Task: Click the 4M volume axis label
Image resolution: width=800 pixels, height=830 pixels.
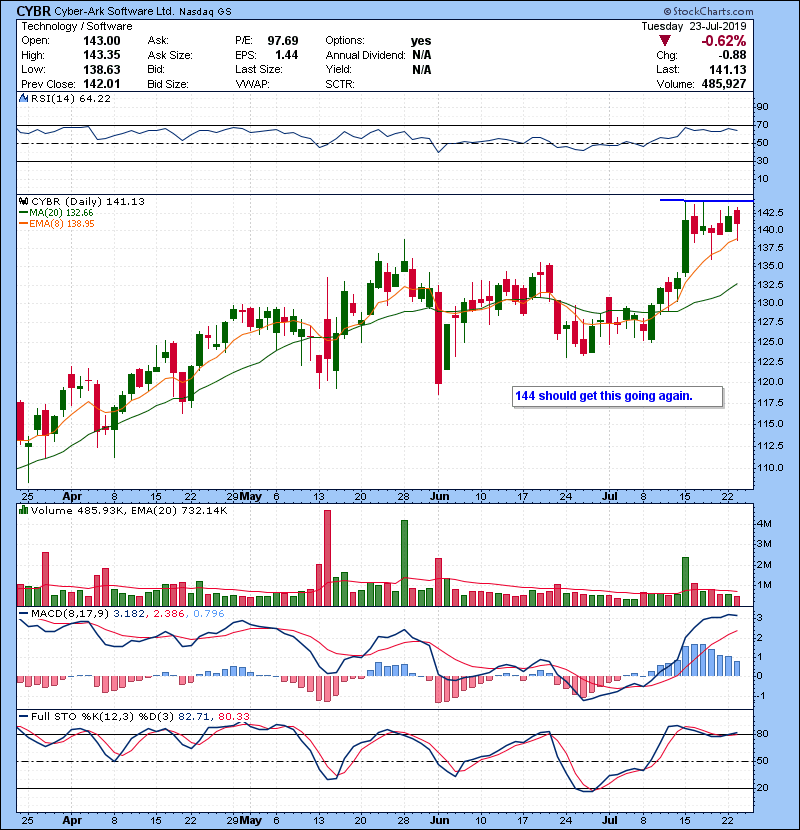Action: (x=765, y=524)
